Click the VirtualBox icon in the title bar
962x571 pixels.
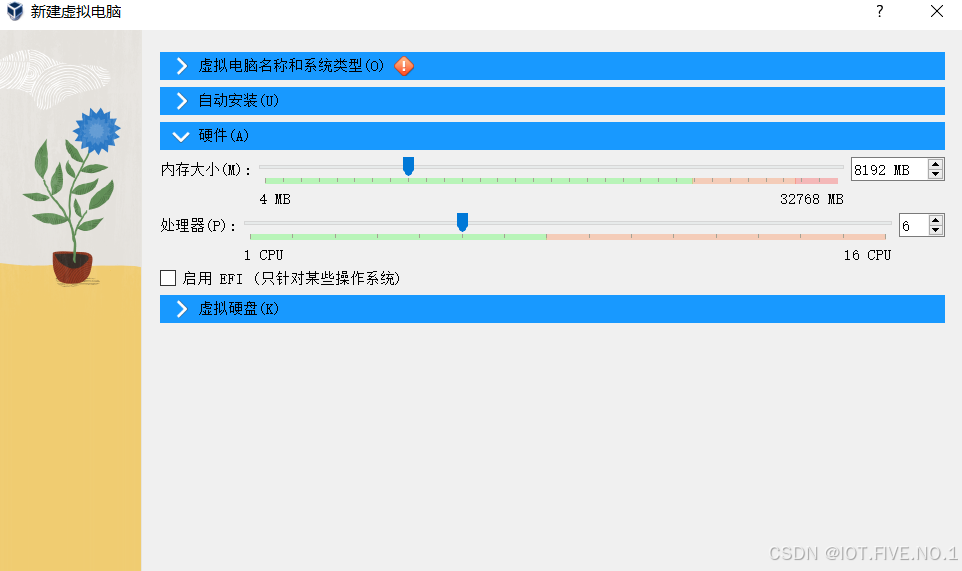coord(14,12)
